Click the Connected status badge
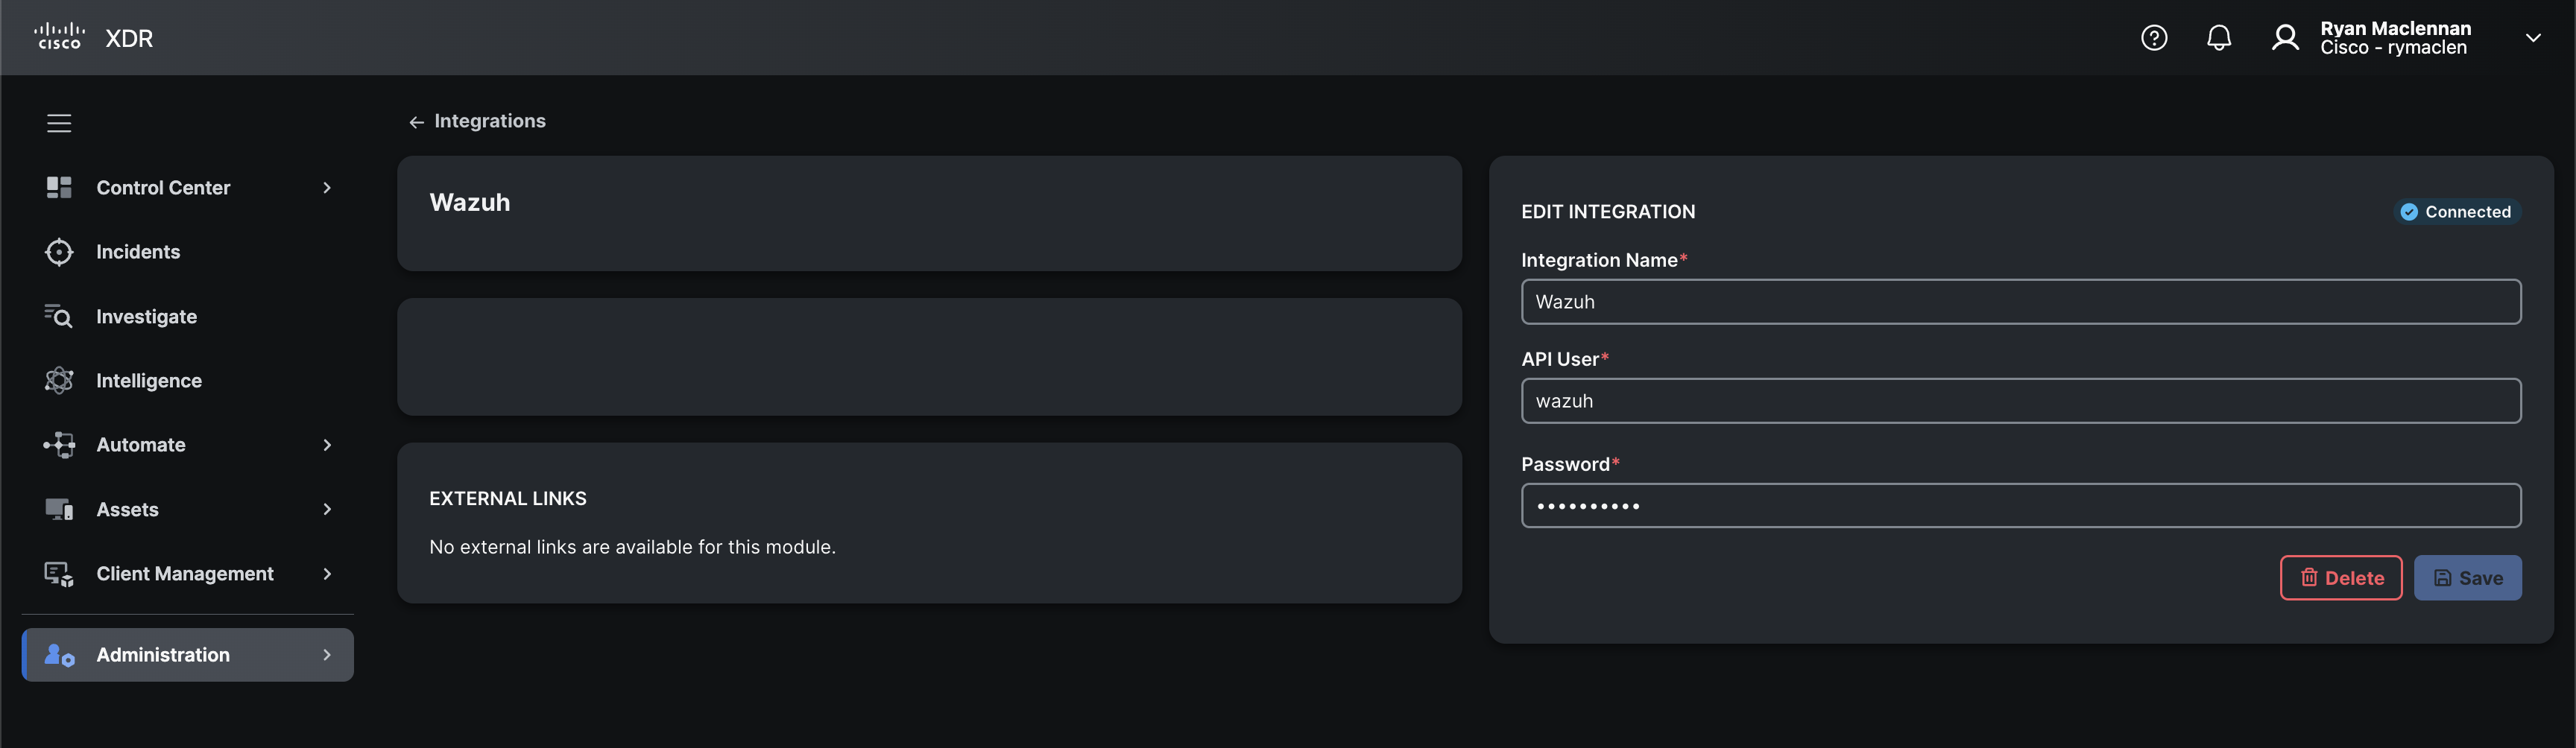 tap(2457, 211)
